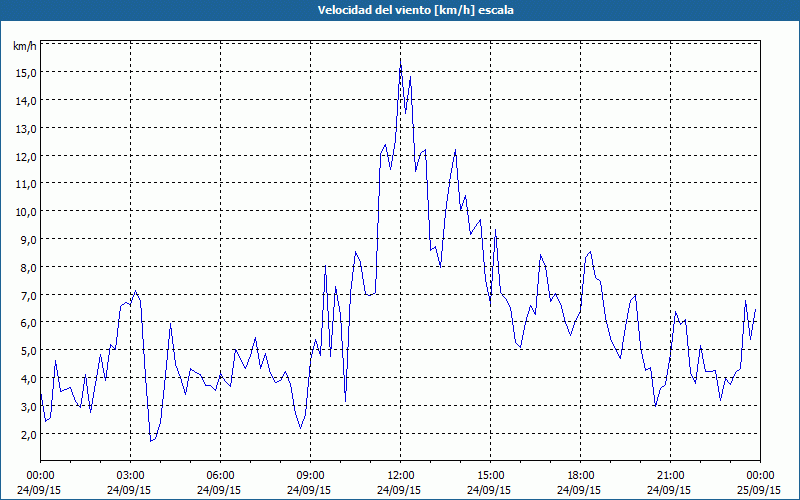
Task: Click the 'km/h' axis unit label
Action: point(25,46)
